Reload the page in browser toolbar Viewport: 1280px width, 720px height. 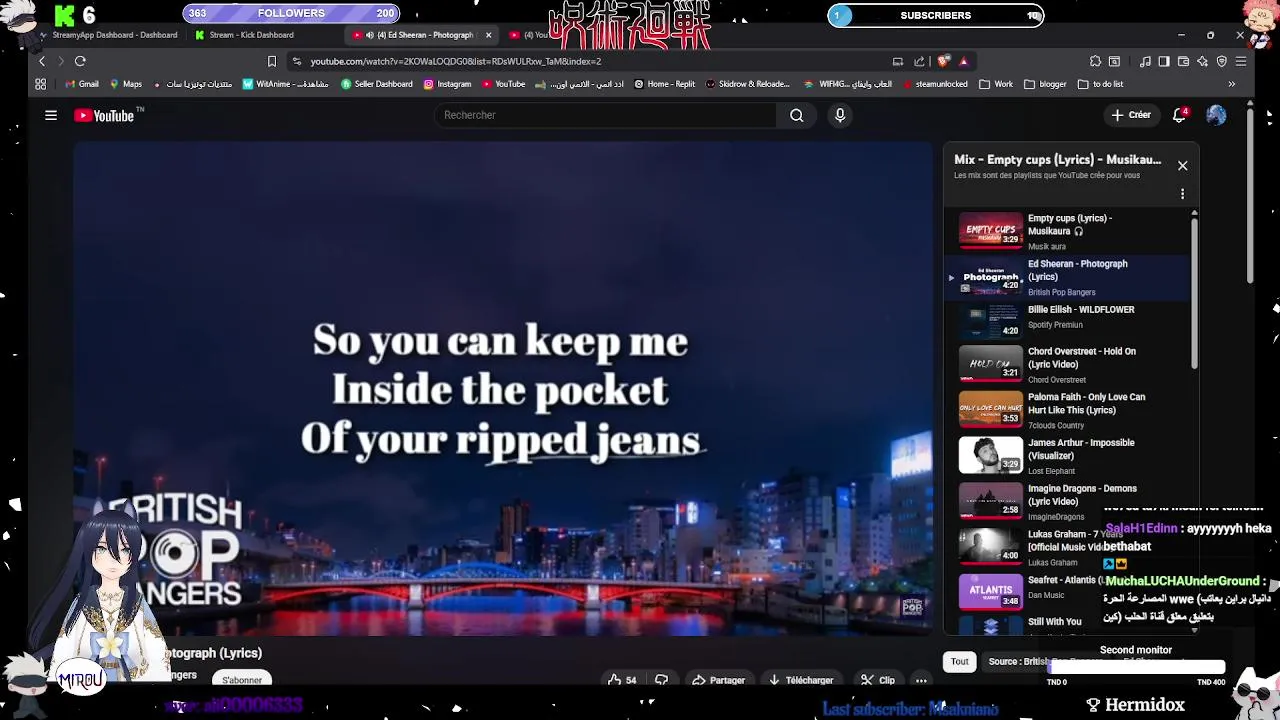pos(80,61)
